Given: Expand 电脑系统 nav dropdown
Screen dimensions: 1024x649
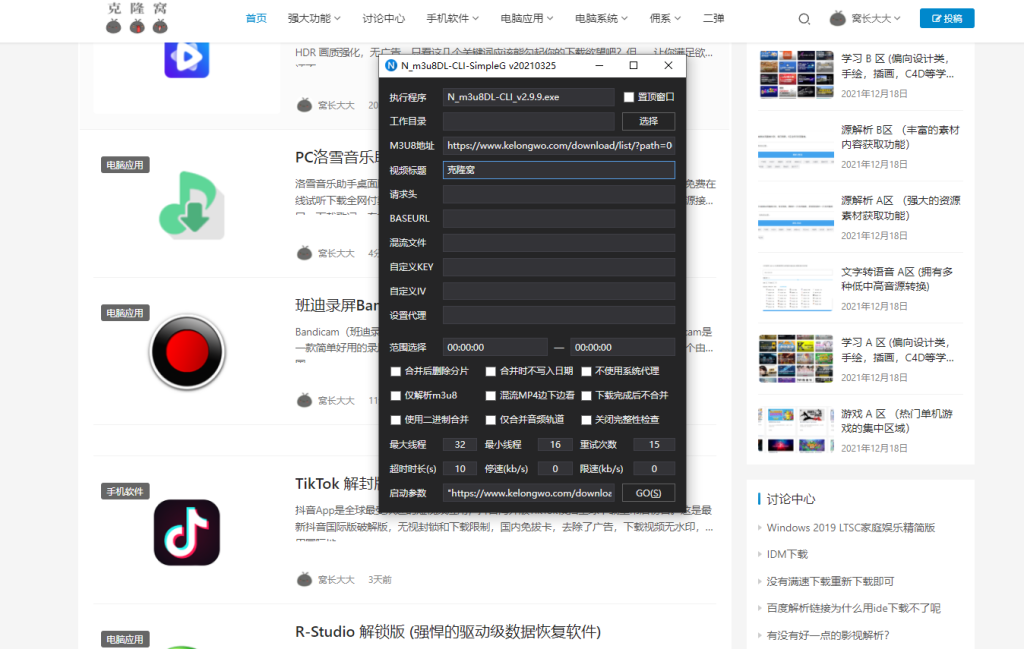Looking at the screenshot, I should point(601,18).
